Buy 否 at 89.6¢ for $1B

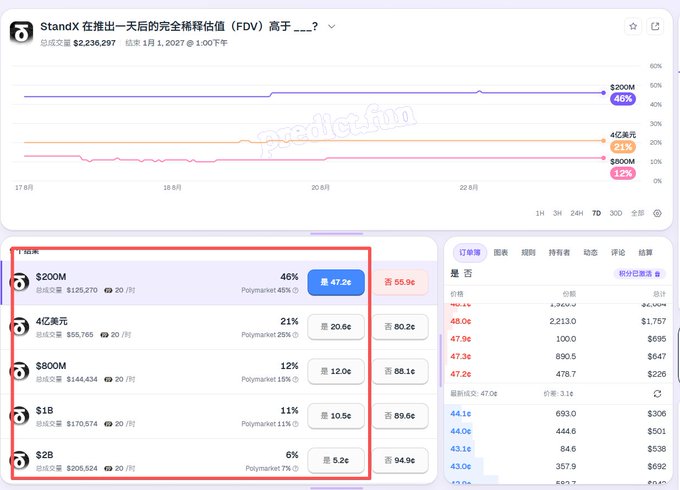(x=400, y=416)
